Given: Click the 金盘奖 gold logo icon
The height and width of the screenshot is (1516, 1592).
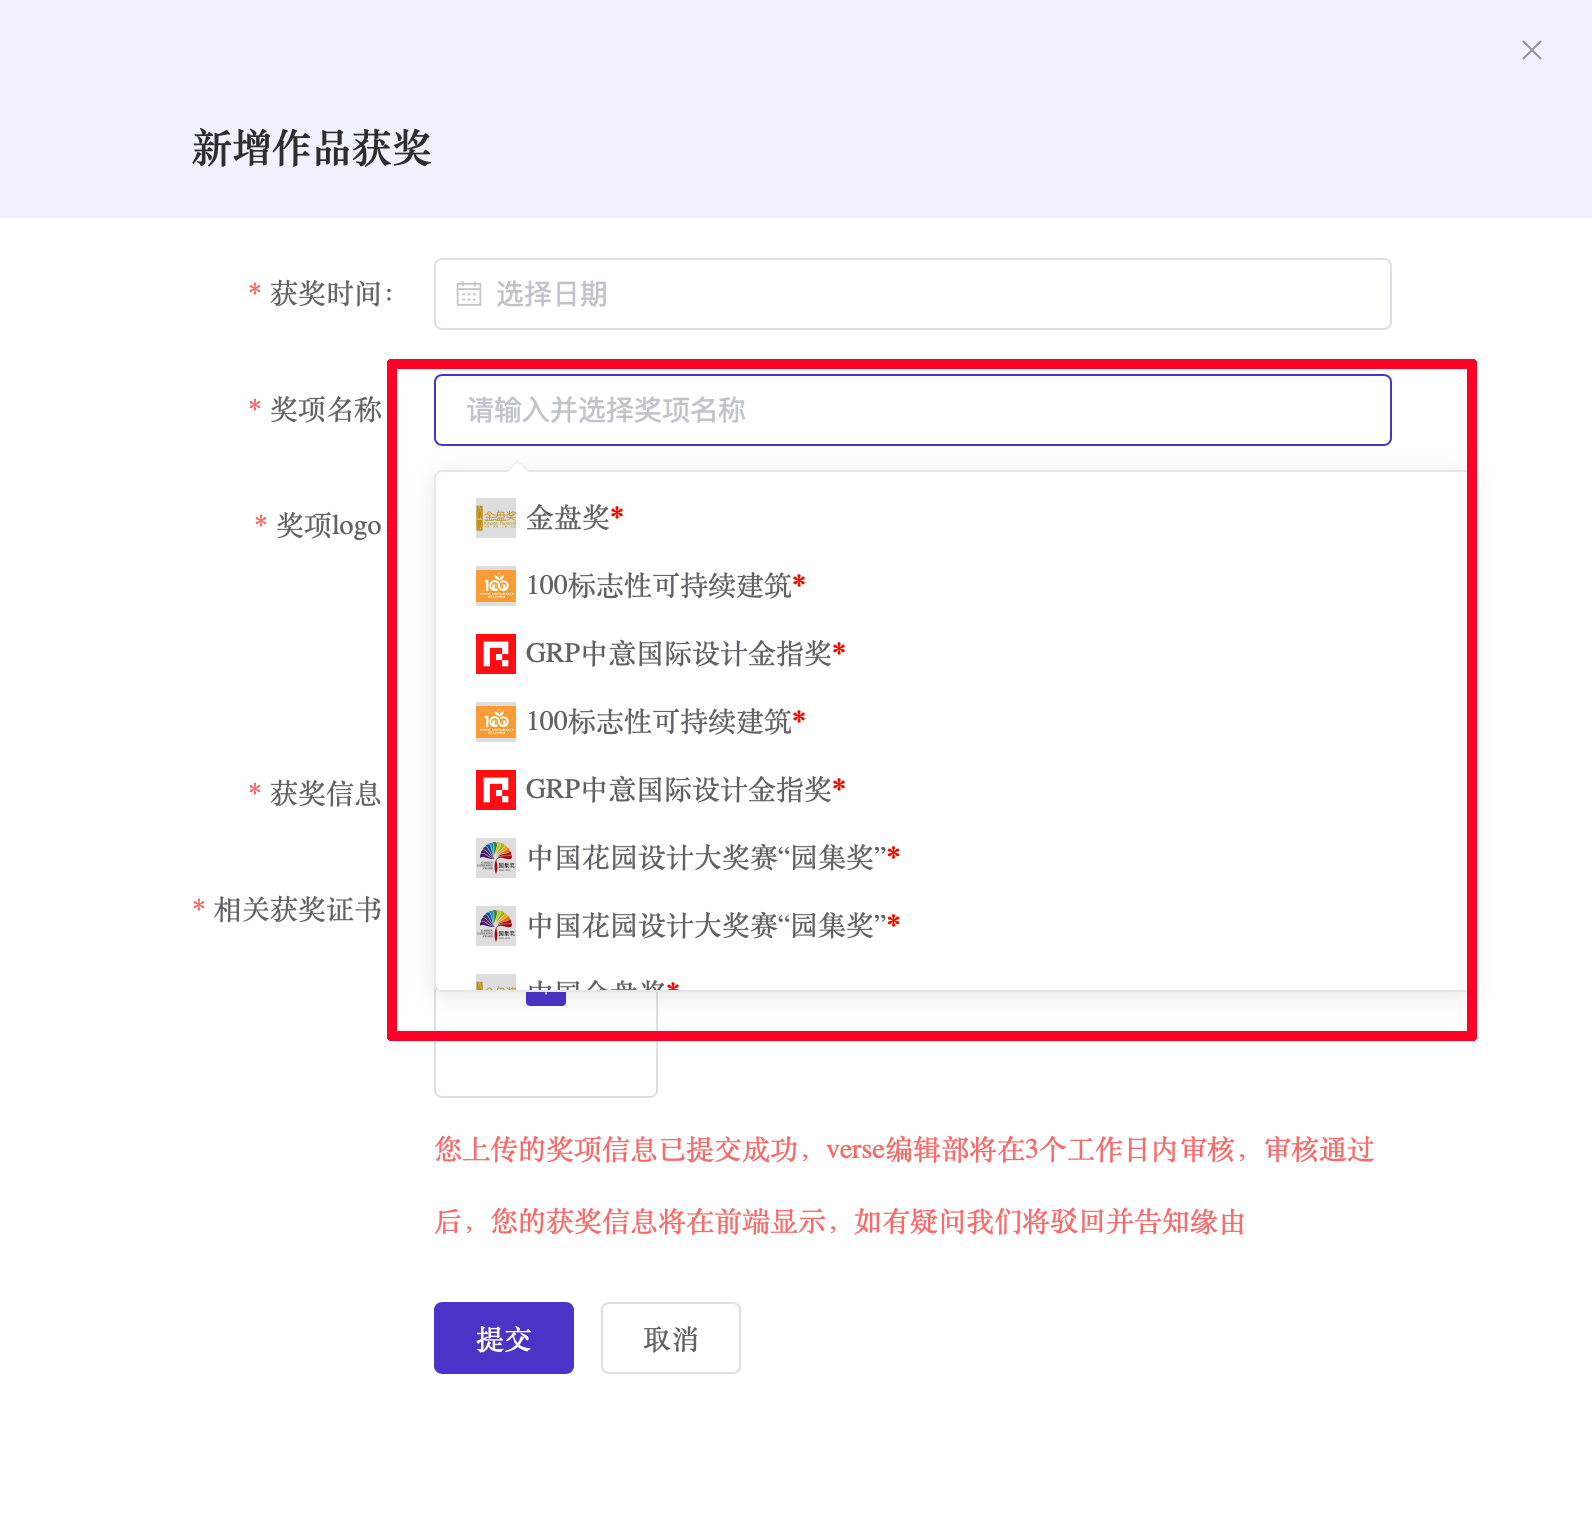Looking at the screenshot, I should click(495, 518).
